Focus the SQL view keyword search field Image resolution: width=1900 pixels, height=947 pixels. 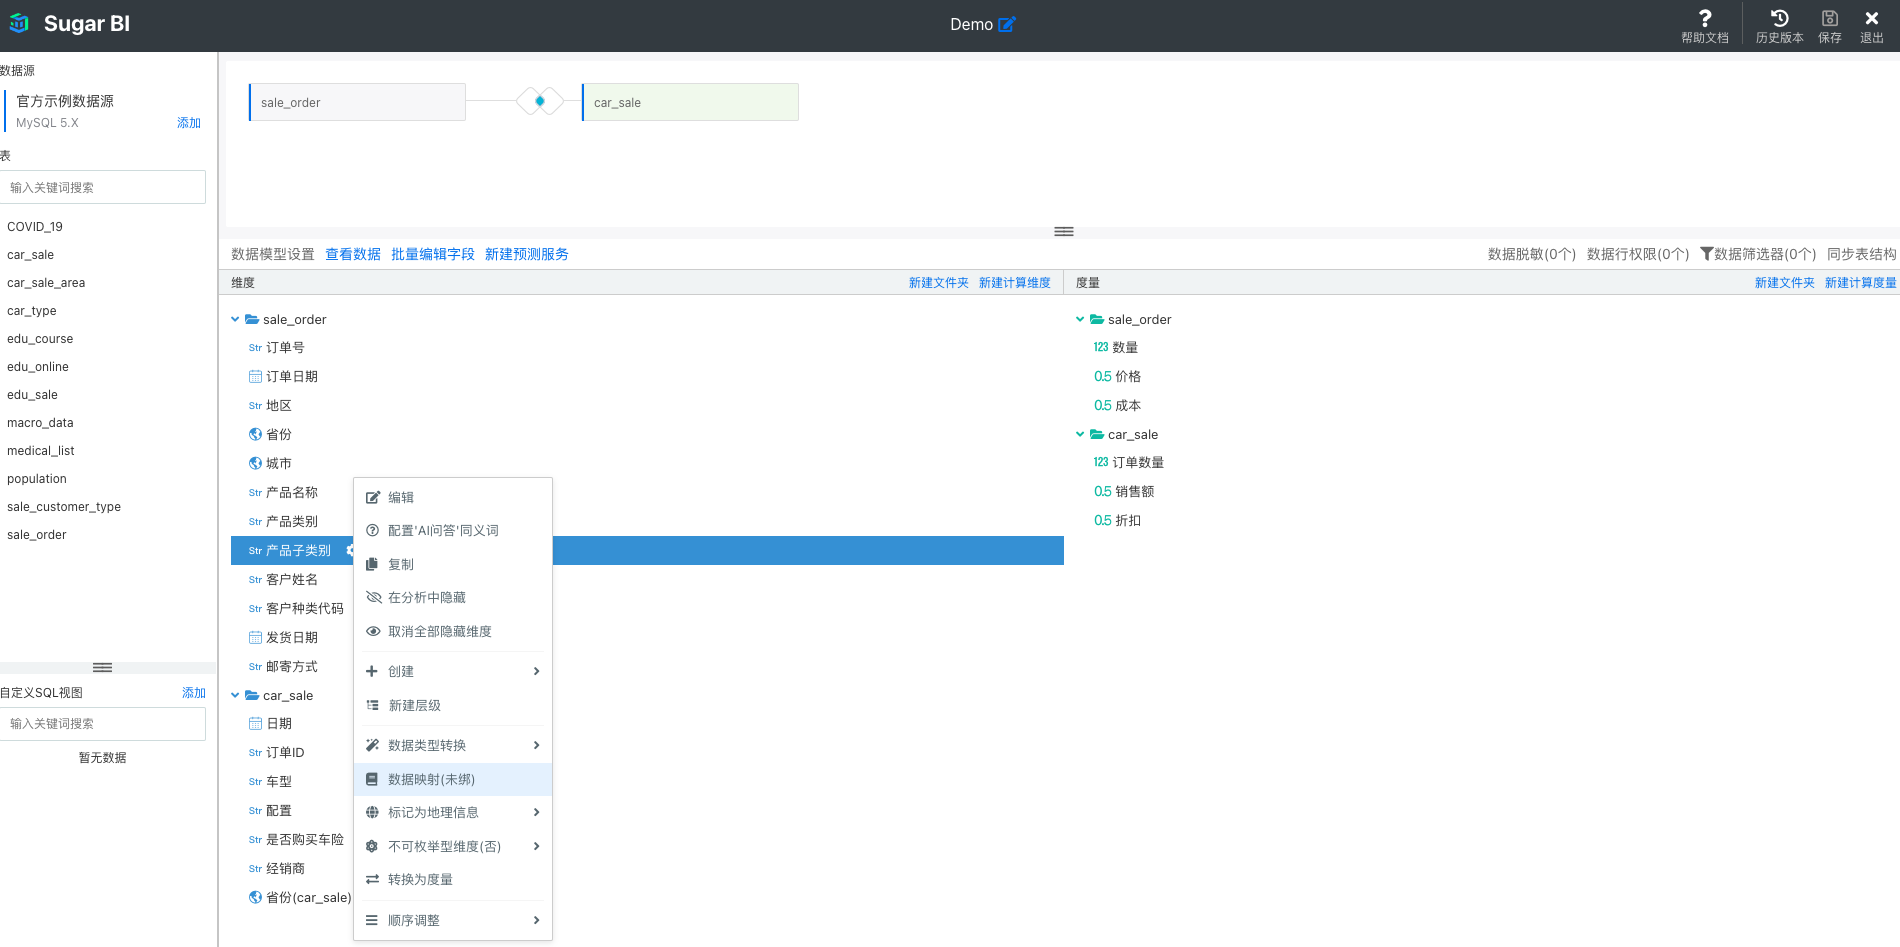(103, 724)
